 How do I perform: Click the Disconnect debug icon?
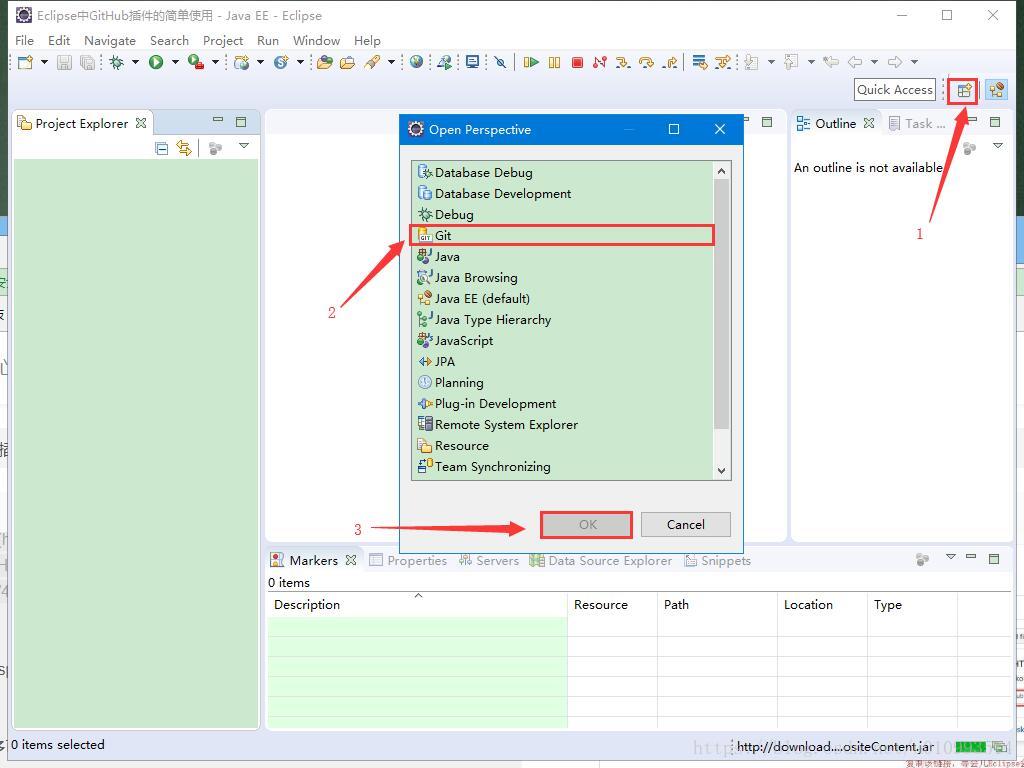click(600, 62)
